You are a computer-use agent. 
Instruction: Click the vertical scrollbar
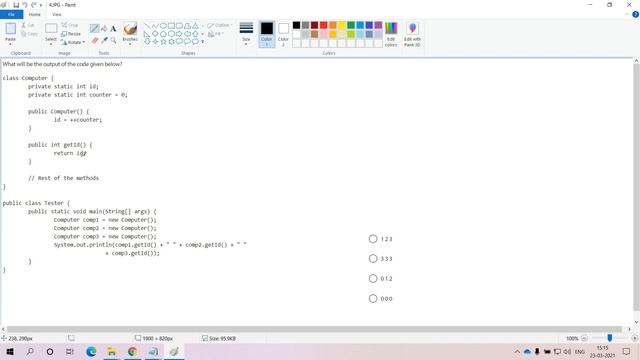[636, 188]
